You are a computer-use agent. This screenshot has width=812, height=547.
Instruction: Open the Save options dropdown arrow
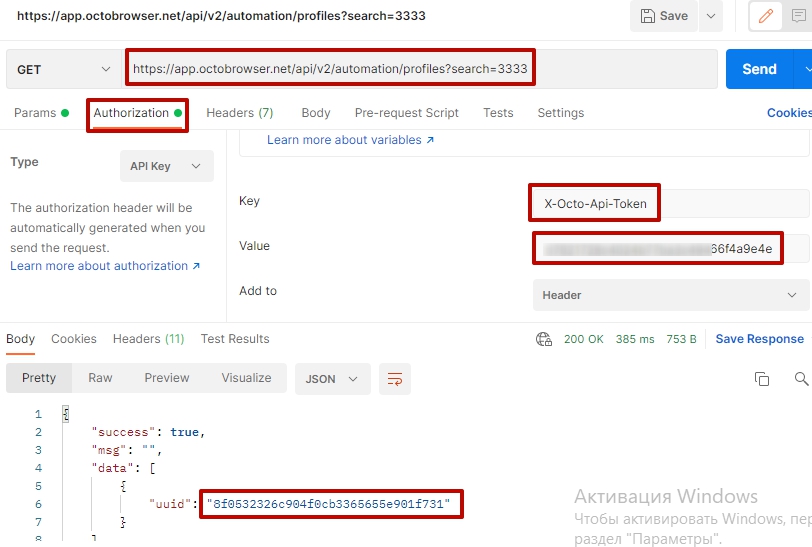click(x=711, y=16)
